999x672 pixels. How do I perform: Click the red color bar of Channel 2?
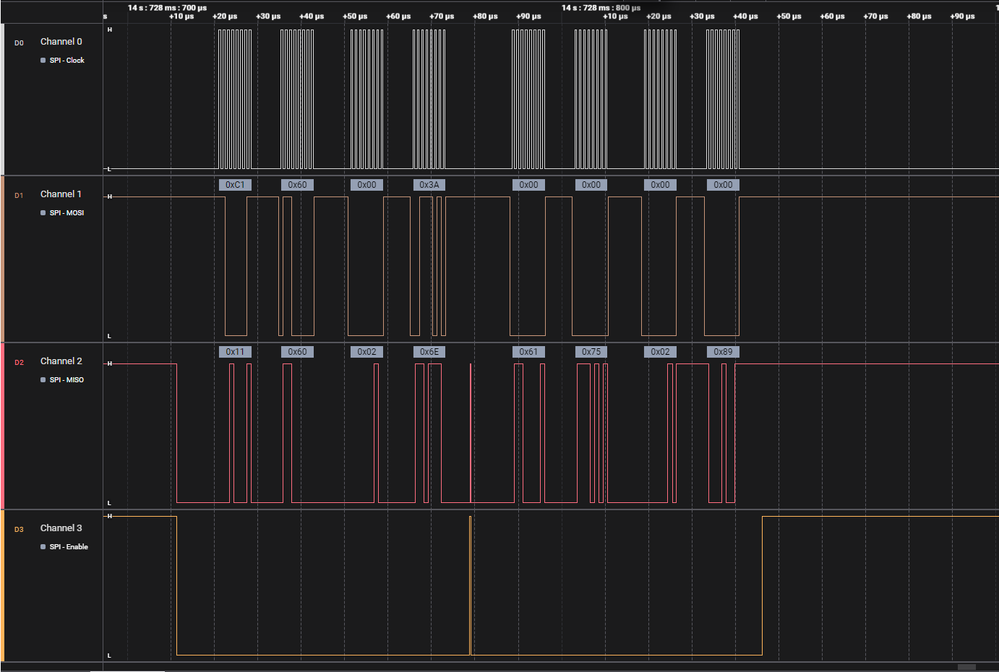point(2,425)
